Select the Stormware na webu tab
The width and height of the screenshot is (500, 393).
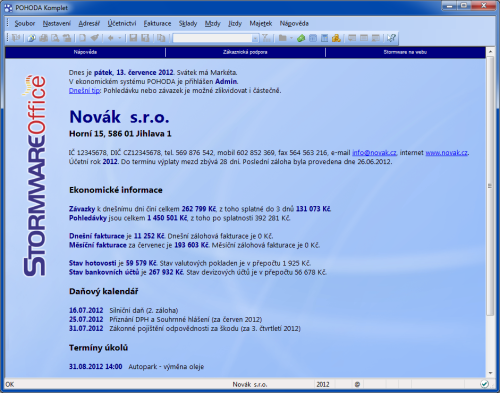point(405,52)
